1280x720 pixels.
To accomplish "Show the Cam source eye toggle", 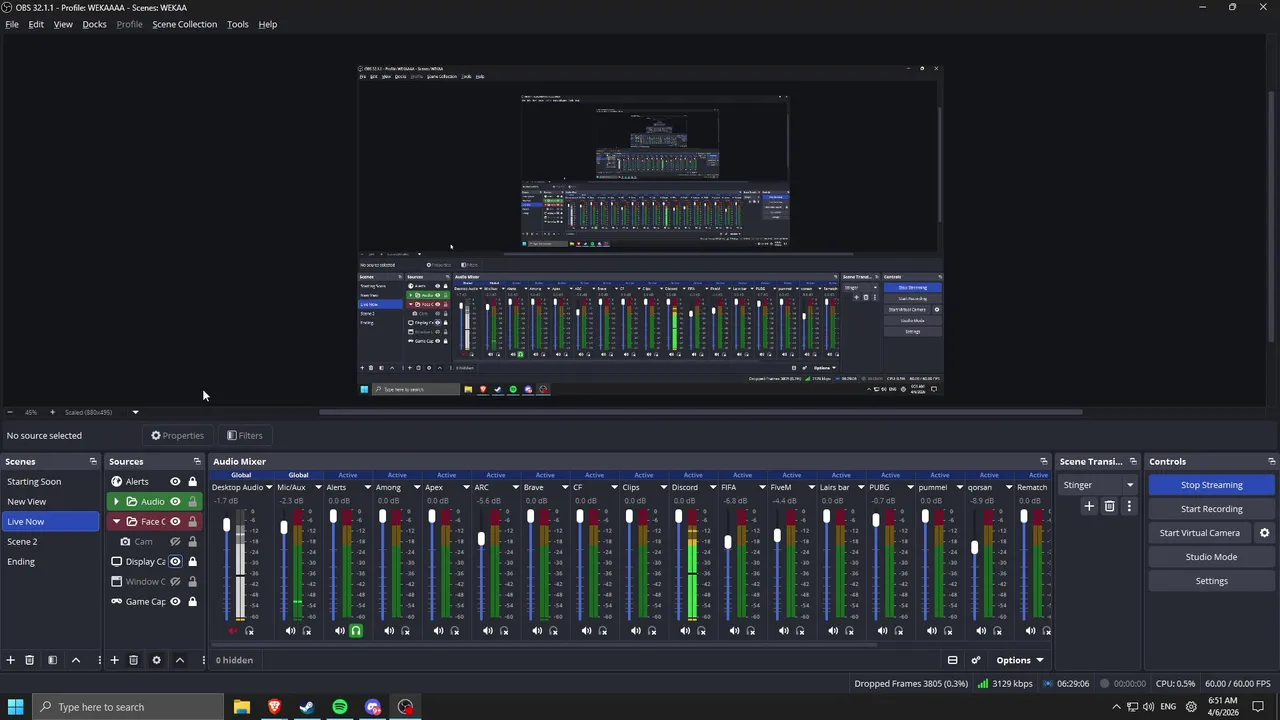I will coord(175,542).
